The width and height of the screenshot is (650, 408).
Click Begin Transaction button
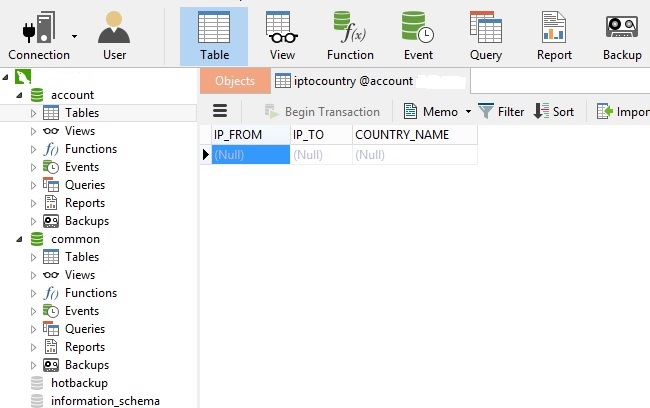pos(322,112)
